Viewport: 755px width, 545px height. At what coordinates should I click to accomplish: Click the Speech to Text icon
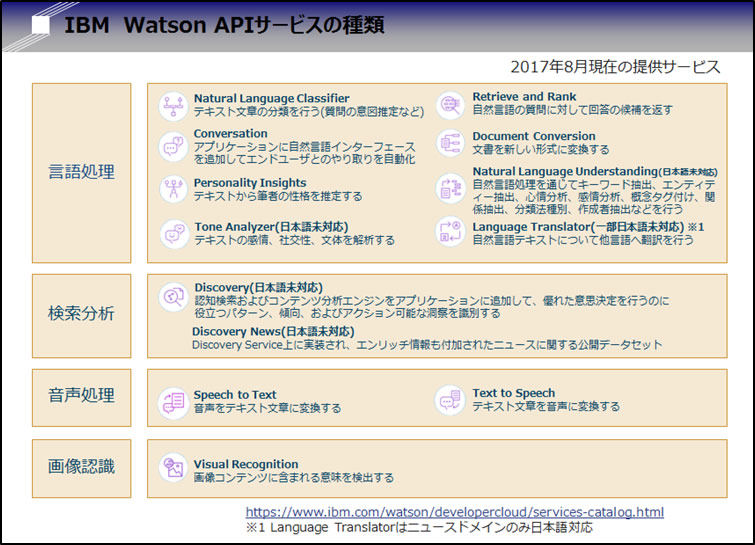pyautogui.click(x=174, y=402)
